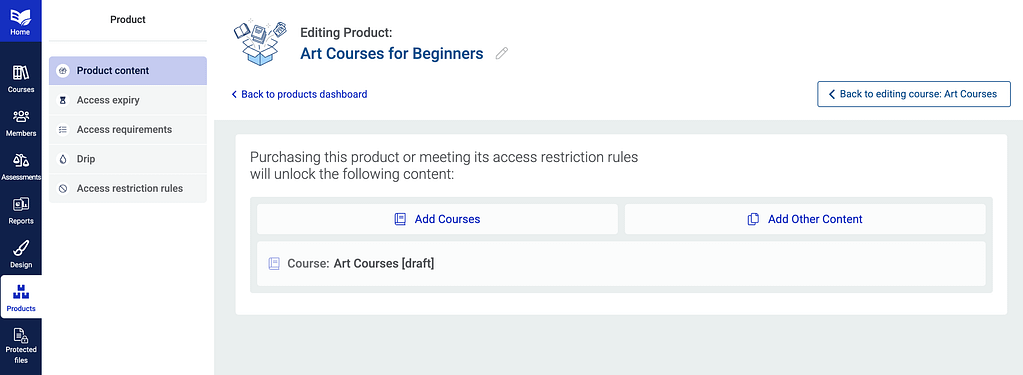Go to Members section icon

coord(21,117)
